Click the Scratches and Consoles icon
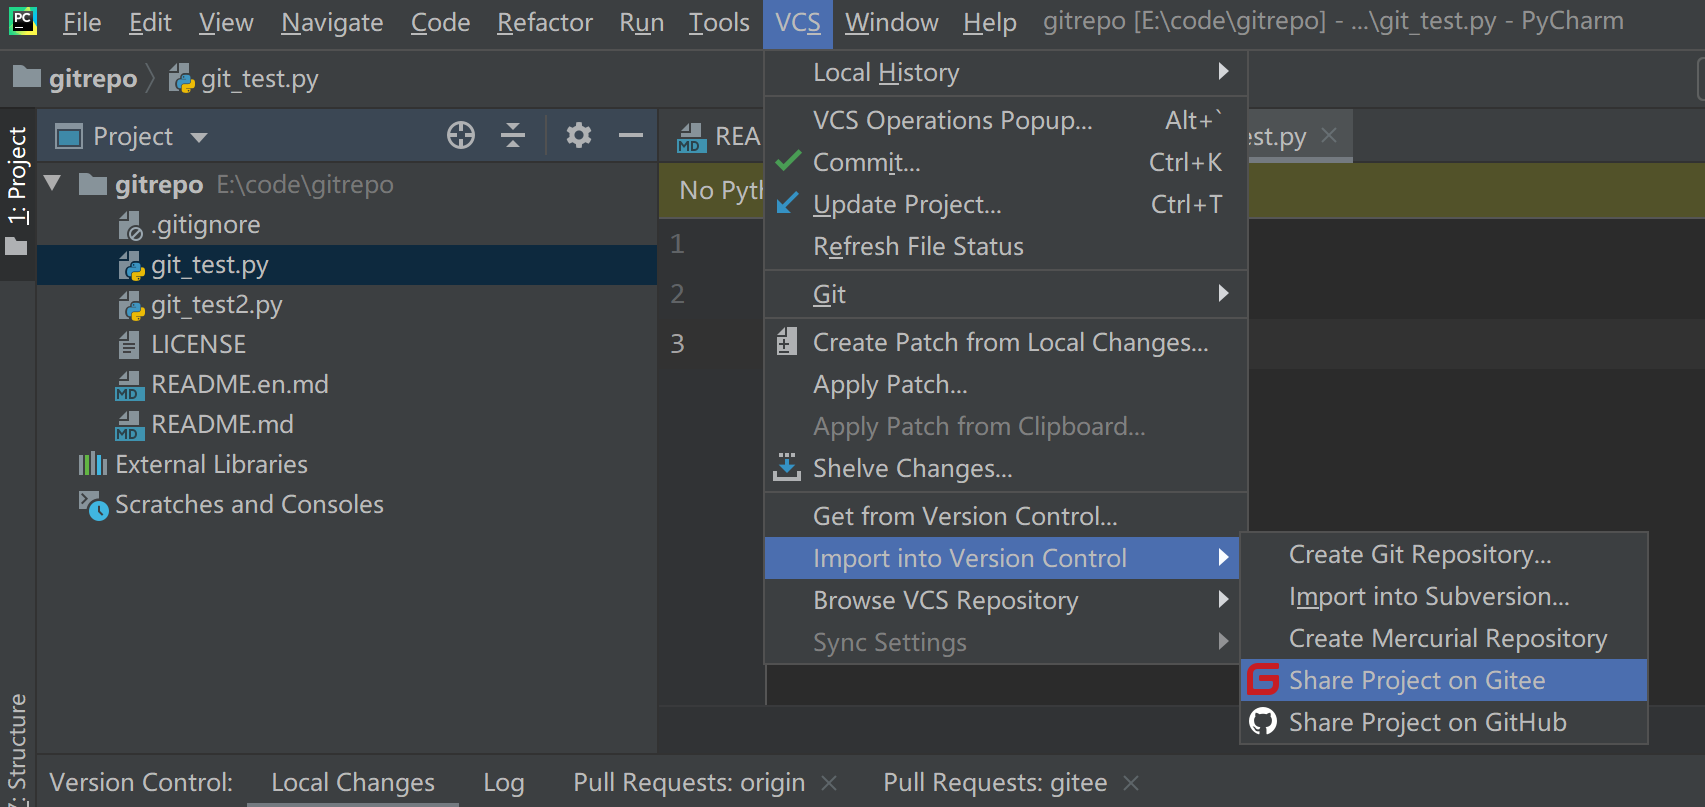 (x=94, y=505)
